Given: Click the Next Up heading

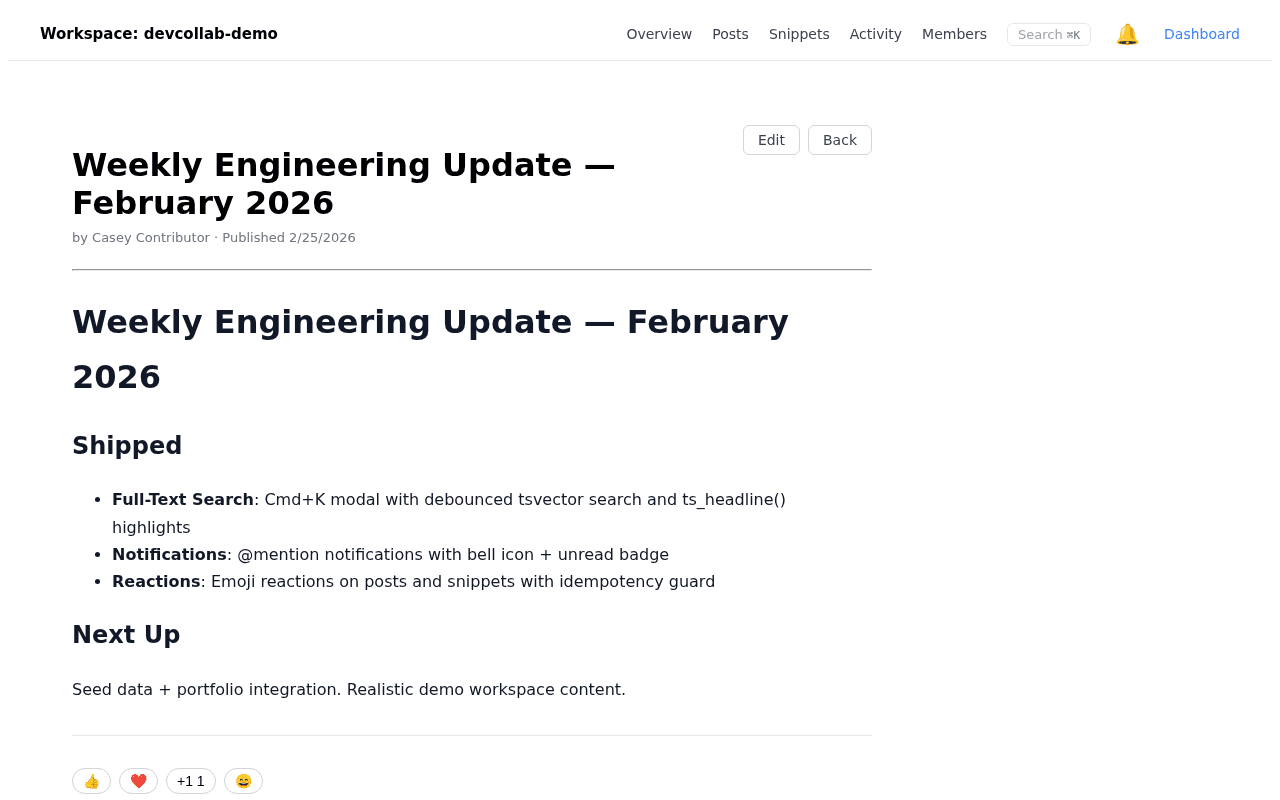Looking at the screenshot, I should coord(126,635).
